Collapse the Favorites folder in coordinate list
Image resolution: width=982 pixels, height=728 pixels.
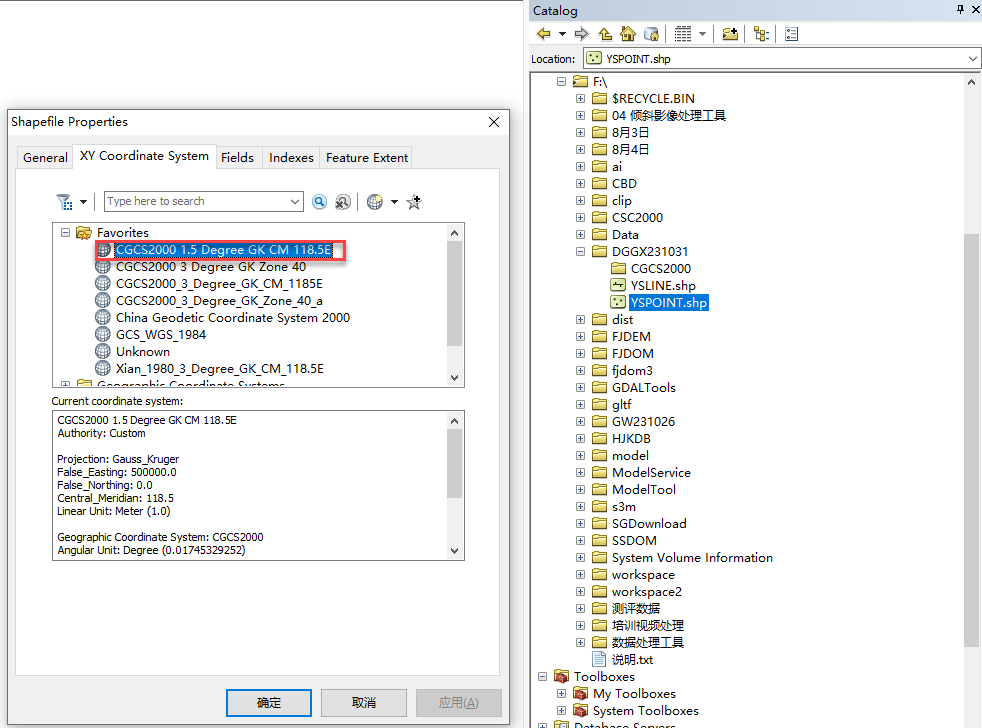[x=66, y=233]
